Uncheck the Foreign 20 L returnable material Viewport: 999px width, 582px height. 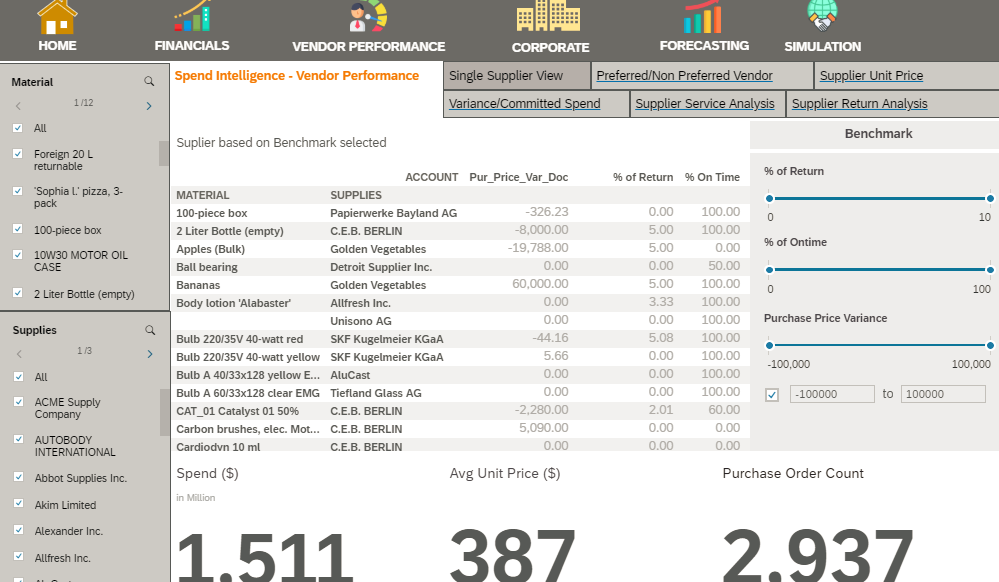pyautogui.click(x=18, y=154)
